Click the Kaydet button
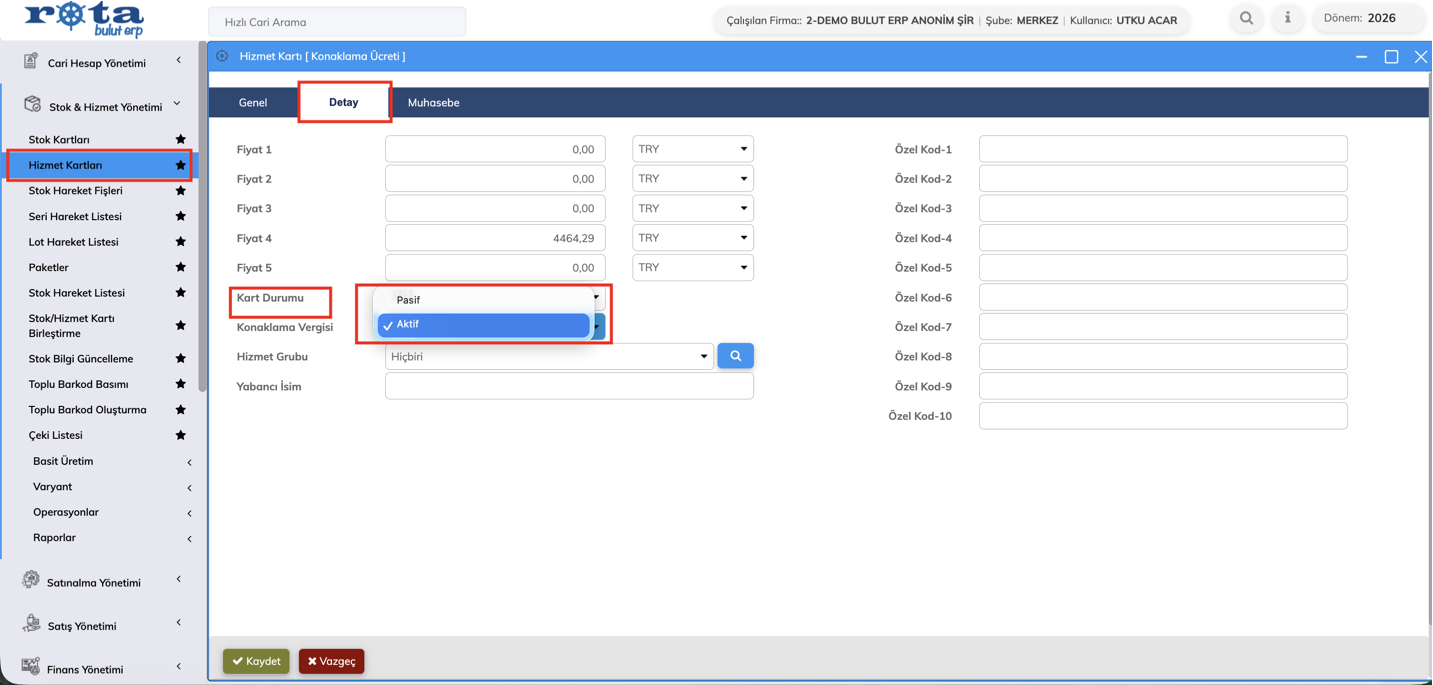The height and width of the screenshot is (685, 1433). coord(256,661)
